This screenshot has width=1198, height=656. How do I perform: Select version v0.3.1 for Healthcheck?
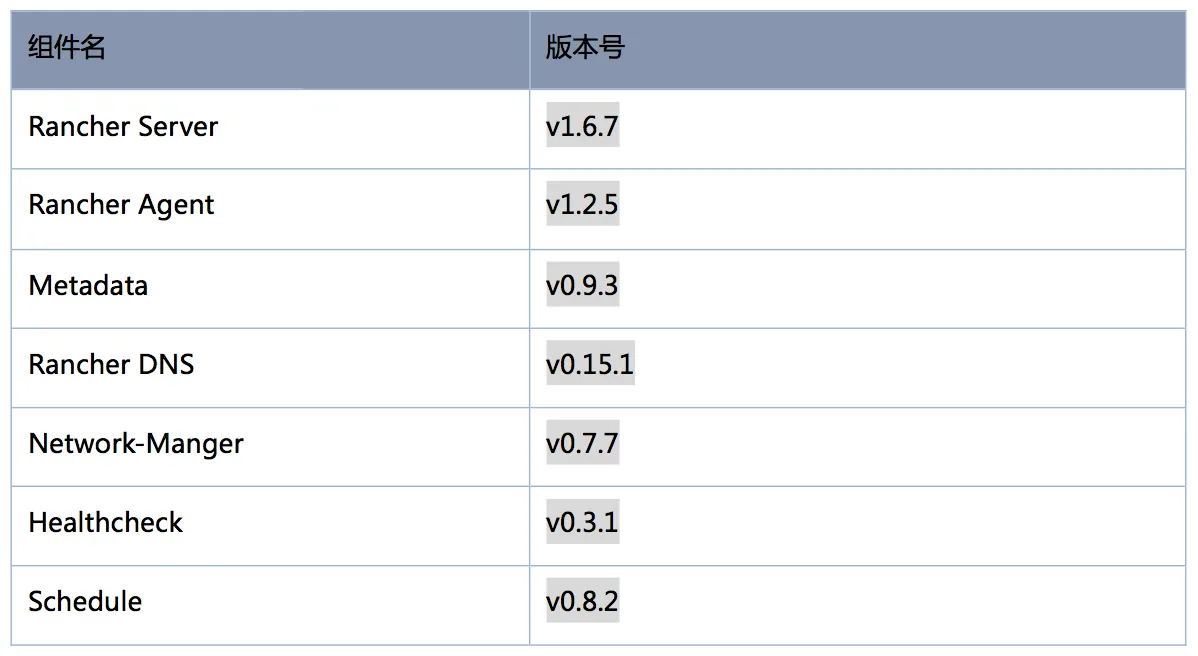[x=582, y=522]
